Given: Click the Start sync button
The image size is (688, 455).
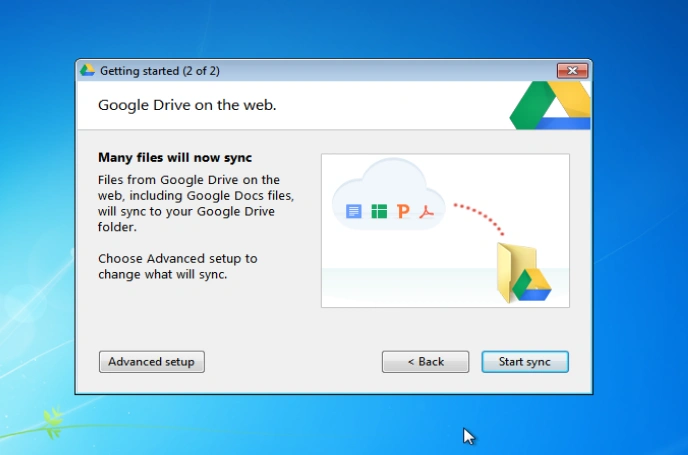Looking at the screenshot, I should 525,362.
